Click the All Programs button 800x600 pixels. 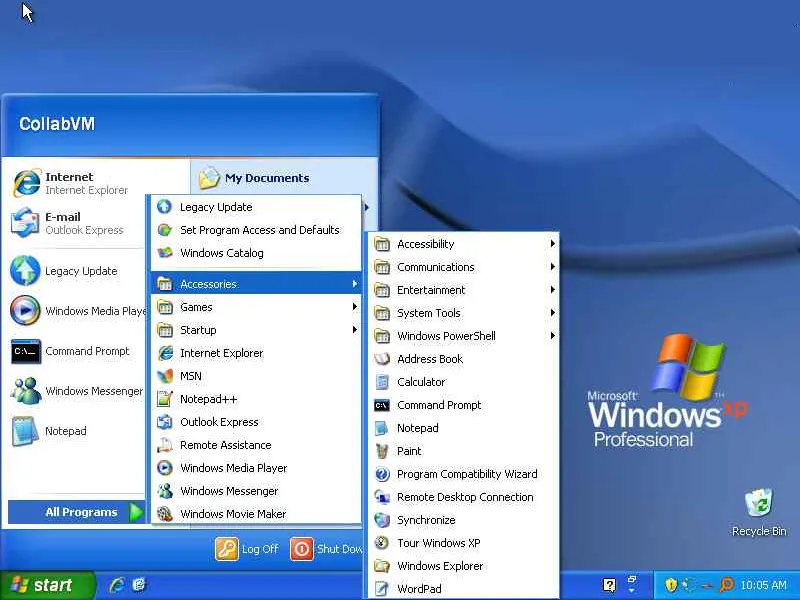[x=77, y=512]
